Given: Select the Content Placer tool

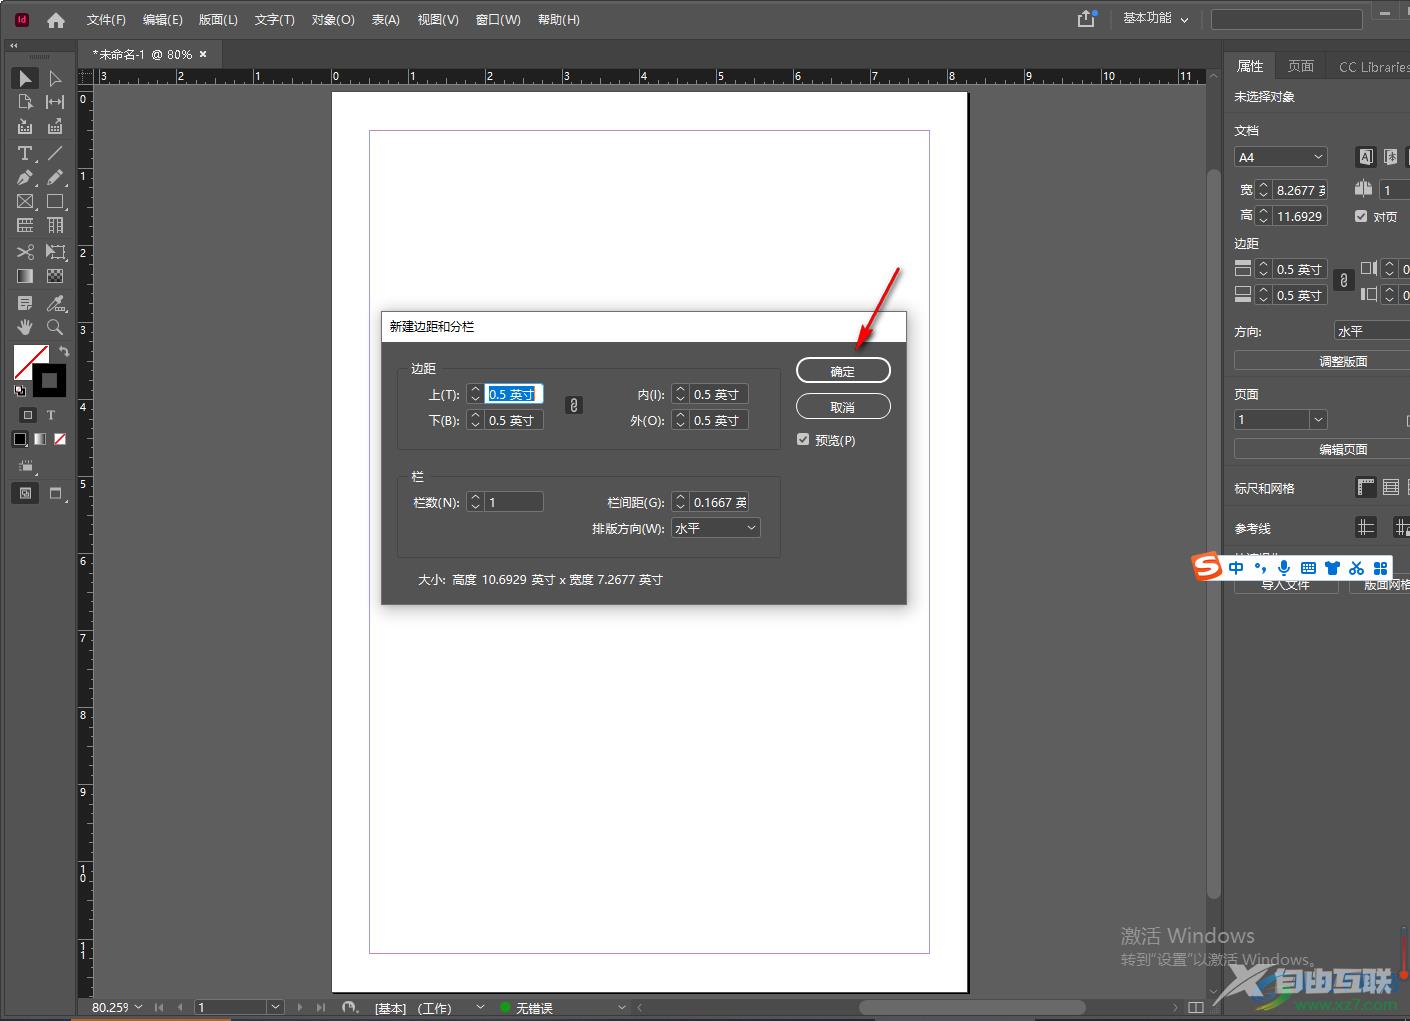Looking at the screenshot, I should (55, 127).
